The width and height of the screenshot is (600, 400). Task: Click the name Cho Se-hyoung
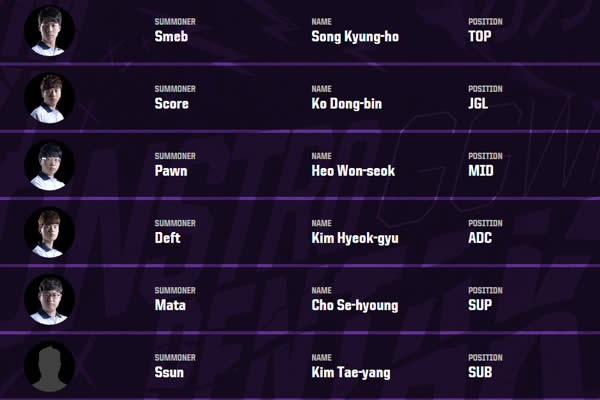click(x=355, y=305)
